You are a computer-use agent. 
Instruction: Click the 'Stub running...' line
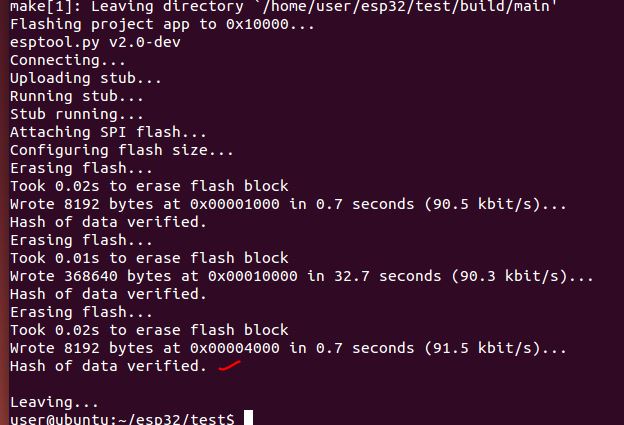point(77,114)
